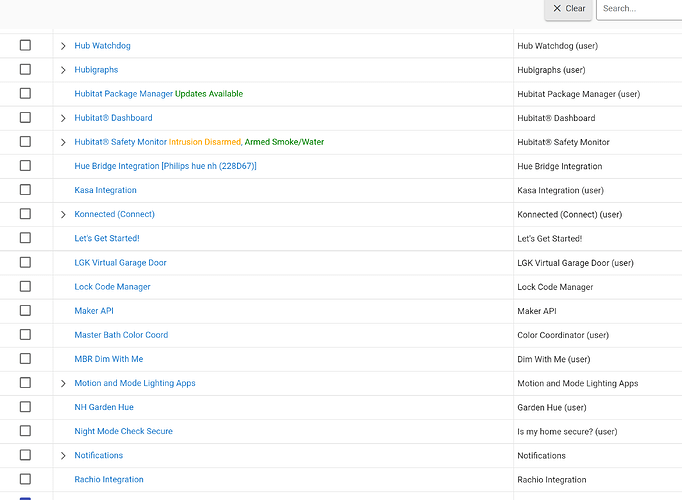Check the Master Bath Color Coord checkbox
This screenshot has width=682, height=500.
[25, 334]
